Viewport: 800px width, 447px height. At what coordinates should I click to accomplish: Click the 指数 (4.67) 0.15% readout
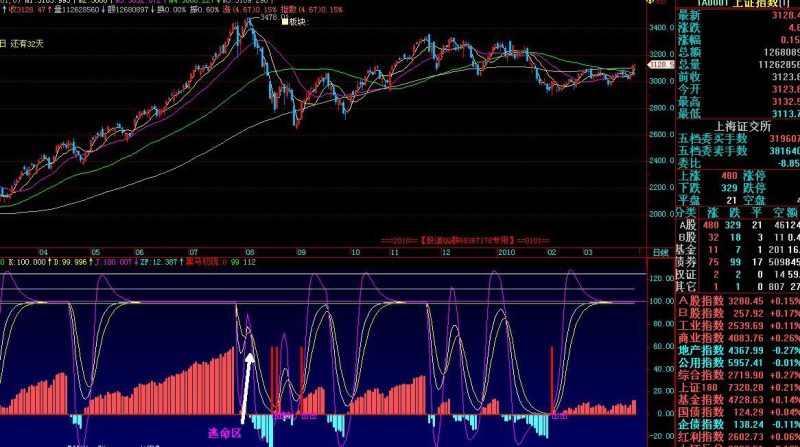tap(311, 9)
